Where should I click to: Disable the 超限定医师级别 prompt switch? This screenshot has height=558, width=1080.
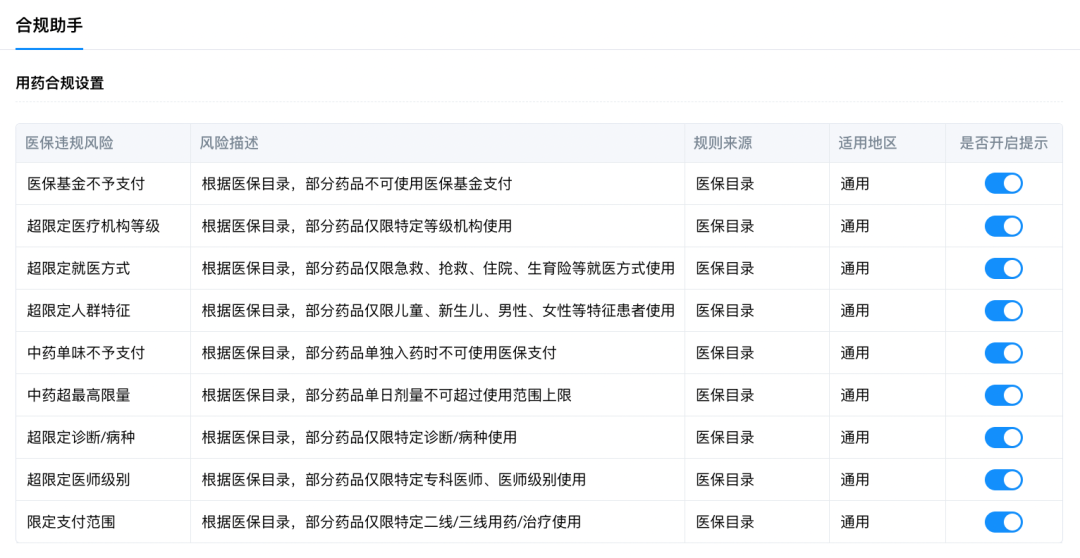point(1003,480)
